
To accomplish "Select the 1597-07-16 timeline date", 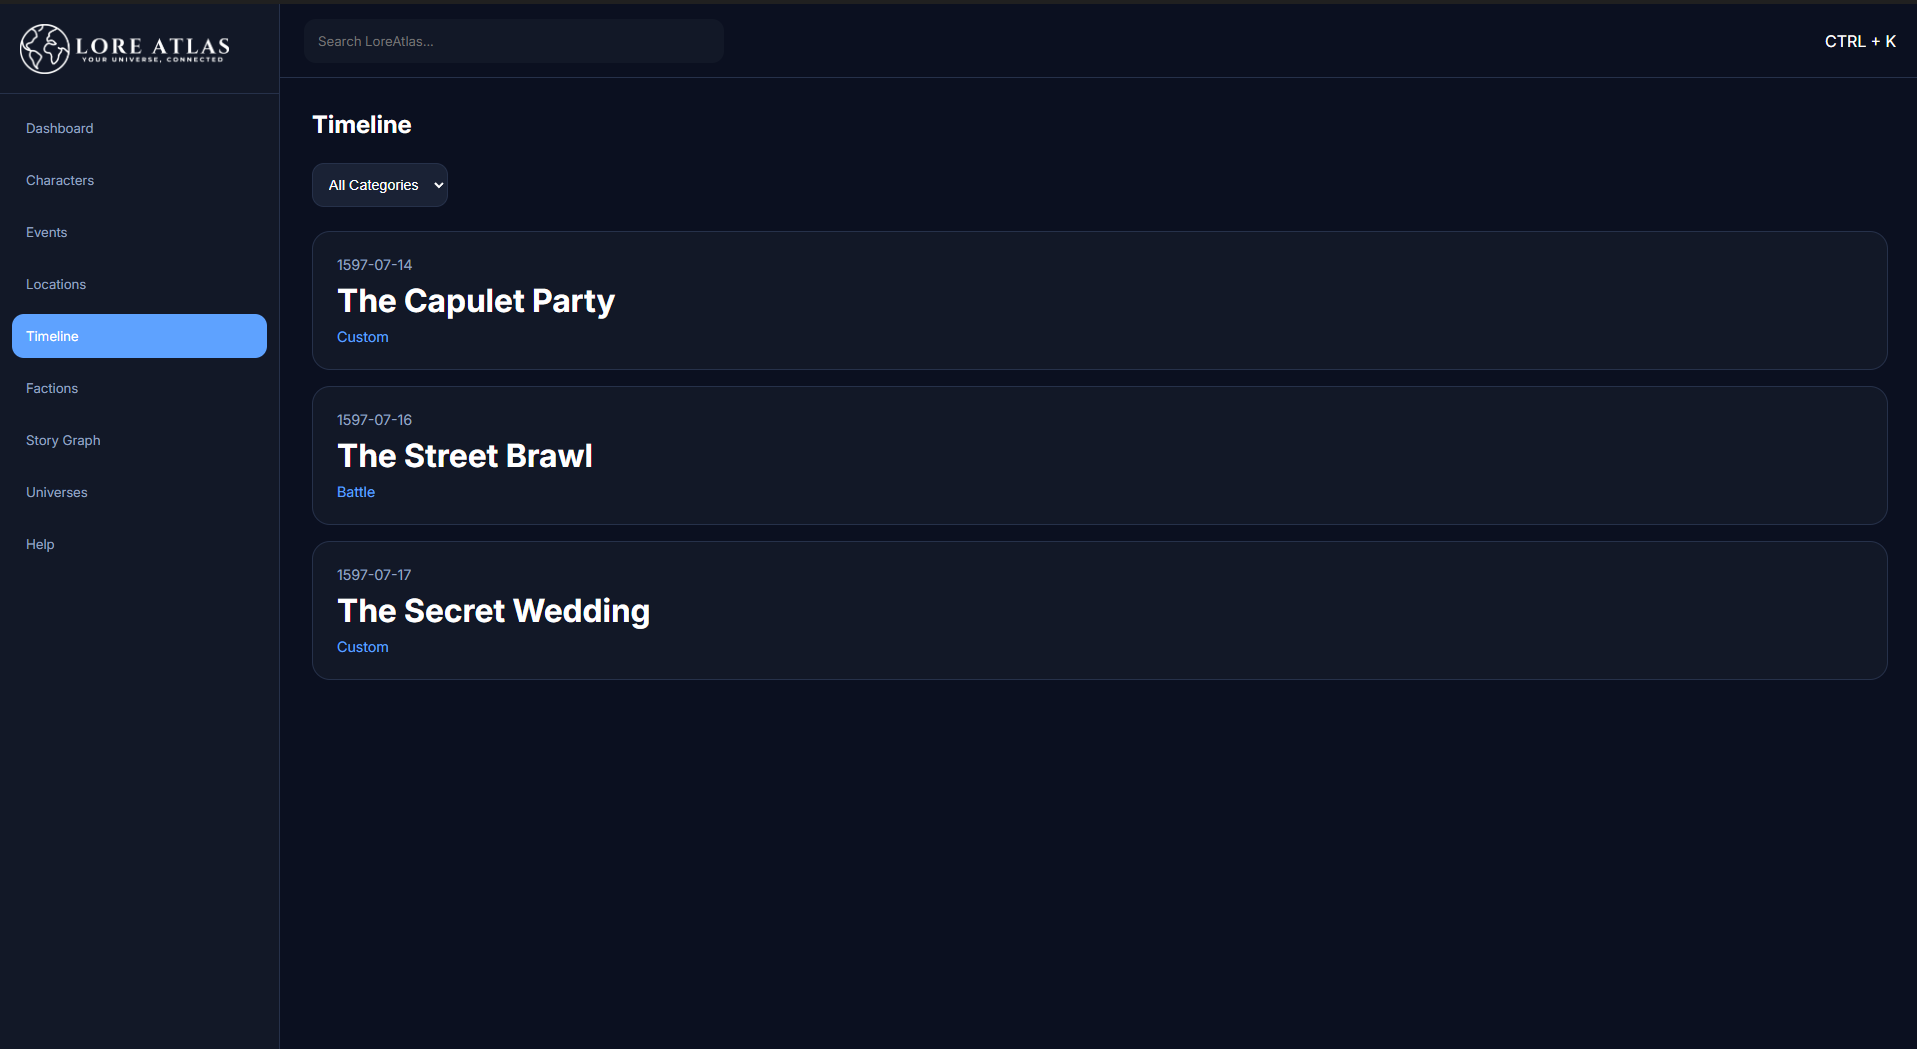I will click(x=374, y=420).
